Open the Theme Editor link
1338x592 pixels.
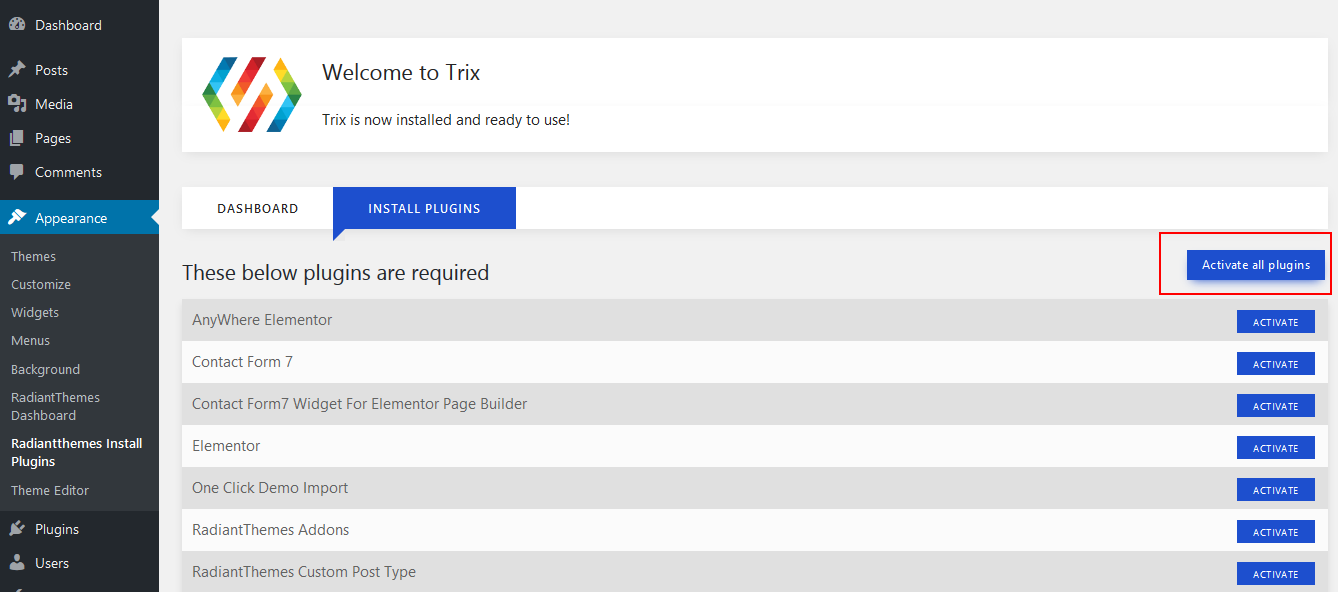[50, 491]
